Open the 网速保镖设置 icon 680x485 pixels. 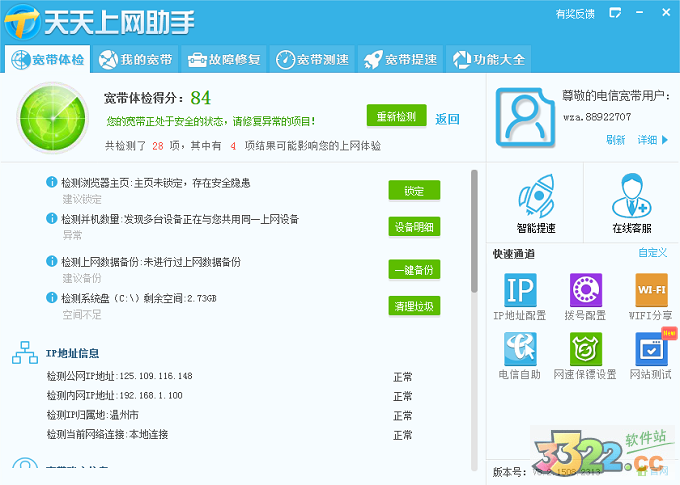[586, 350]
